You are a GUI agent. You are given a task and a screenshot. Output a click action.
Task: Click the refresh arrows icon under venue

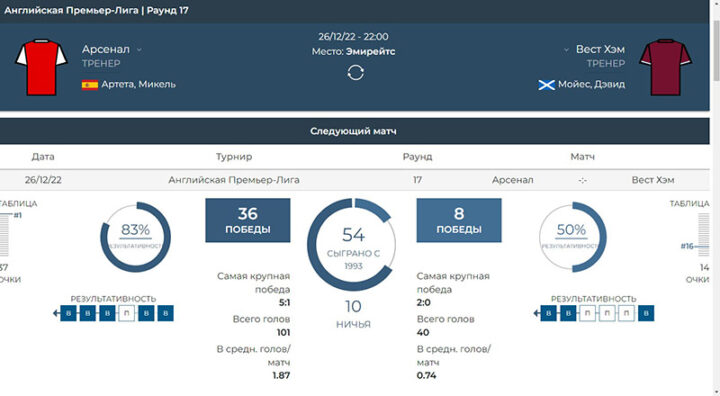click(x=355, y=73)
